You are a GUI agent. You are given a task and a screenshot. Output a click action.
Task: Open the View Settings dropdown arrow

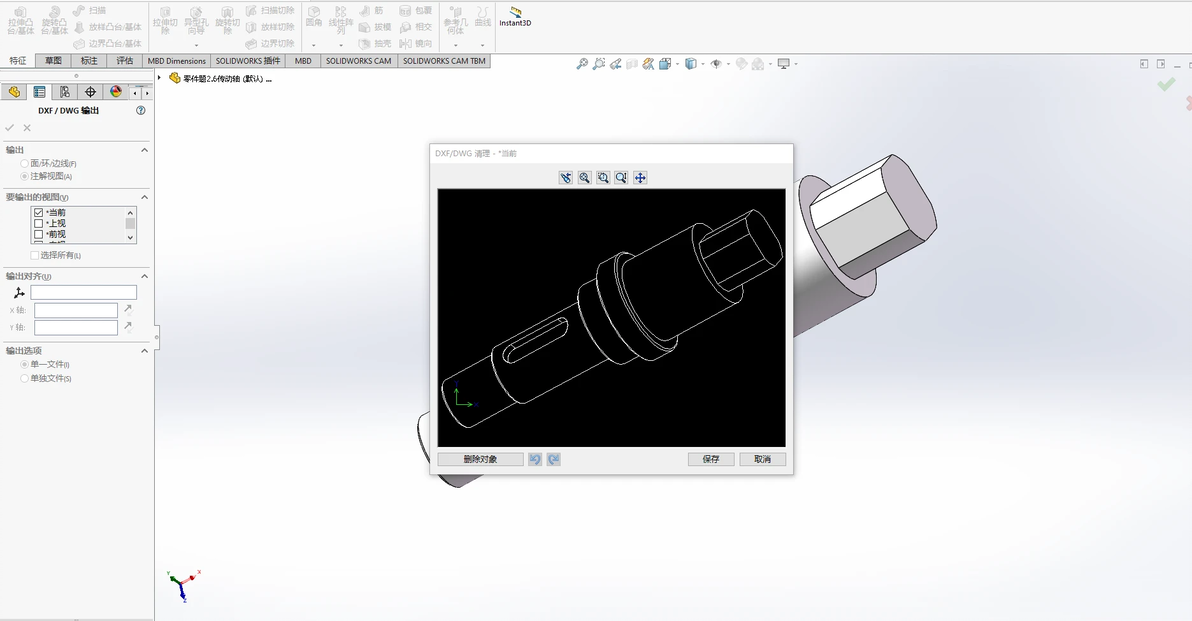click(796, 64)
